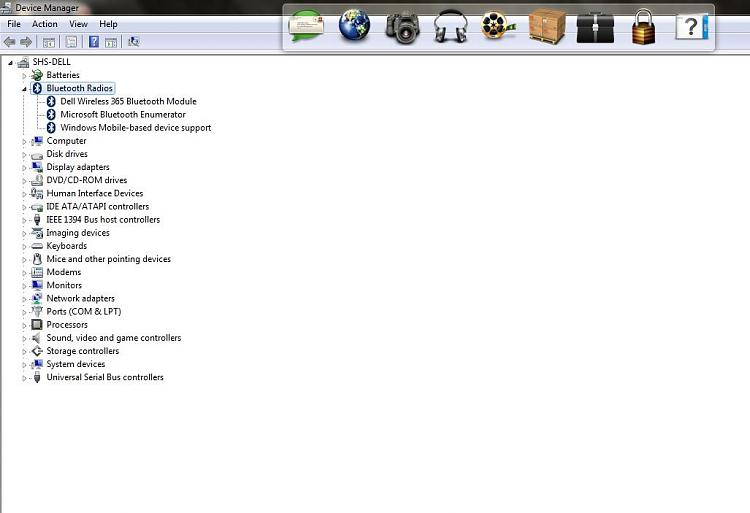Click the Forward arrow toolbar button

pyautogui.click(x=26, y=42)
